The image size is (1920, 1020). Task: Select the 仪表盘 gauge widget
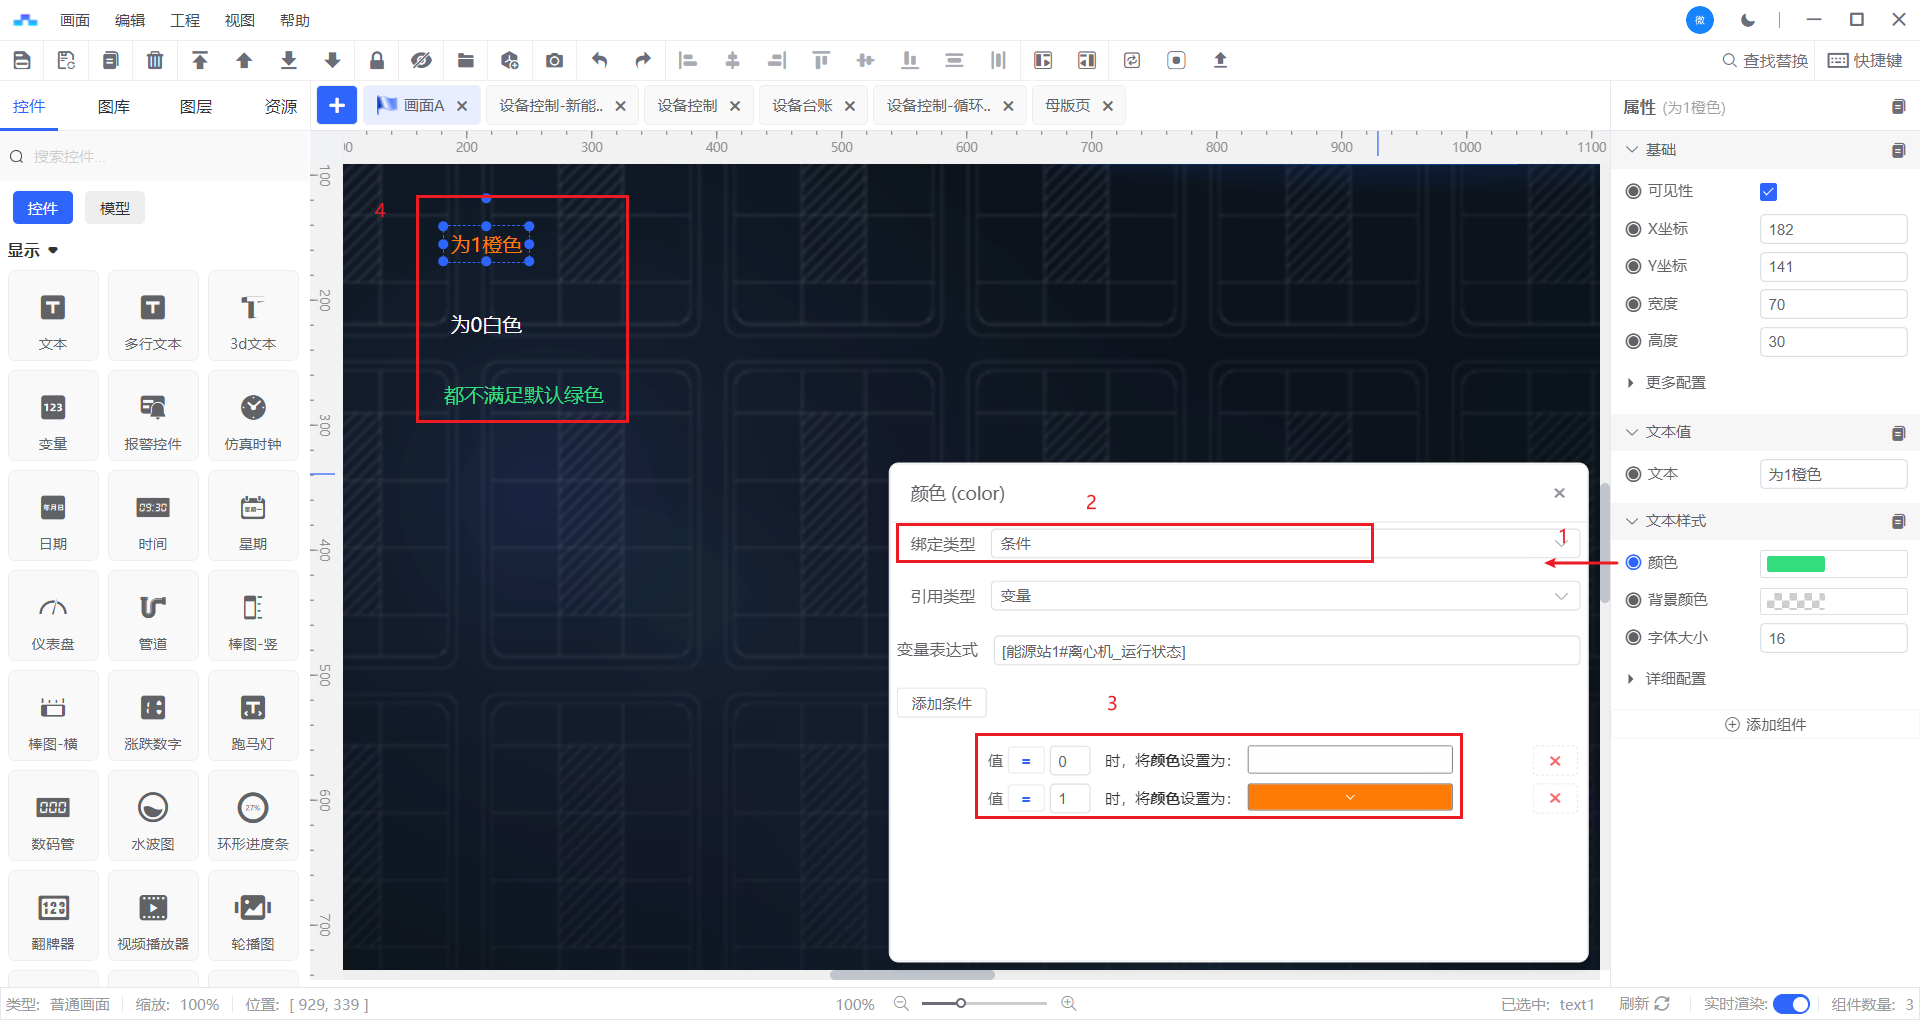coord(53,616)
